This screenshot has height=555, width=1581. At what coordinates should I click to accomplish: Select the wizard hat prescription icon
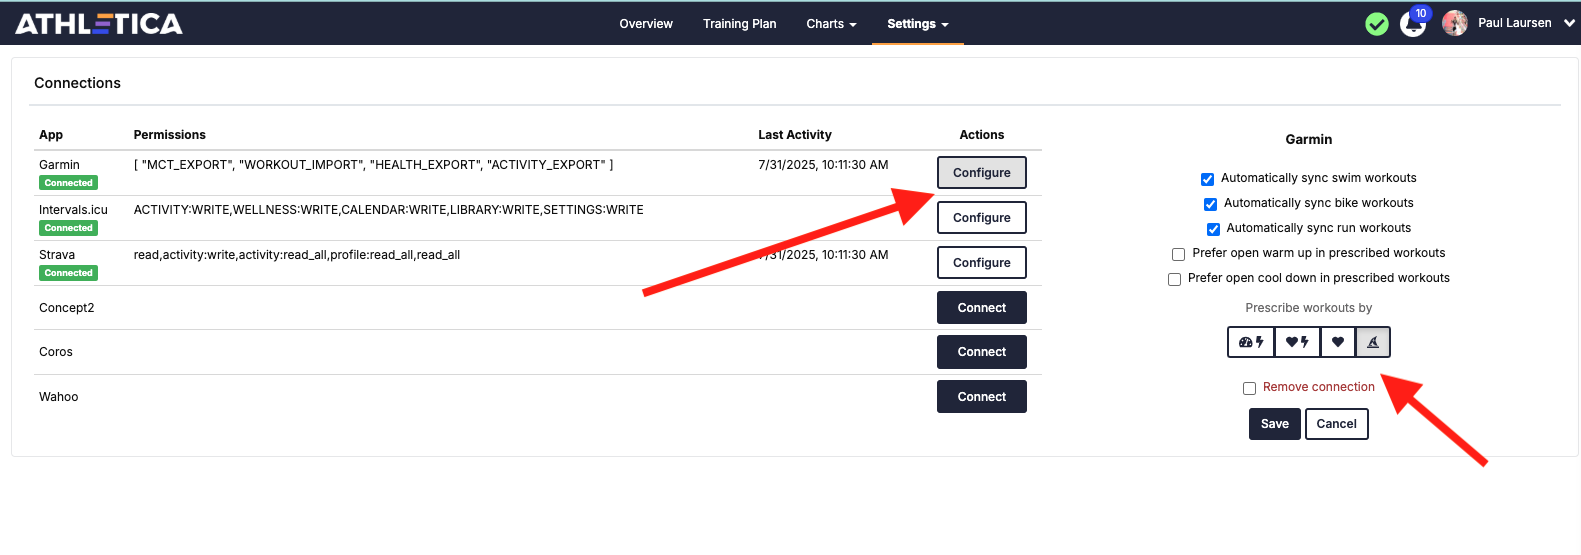1373,342
